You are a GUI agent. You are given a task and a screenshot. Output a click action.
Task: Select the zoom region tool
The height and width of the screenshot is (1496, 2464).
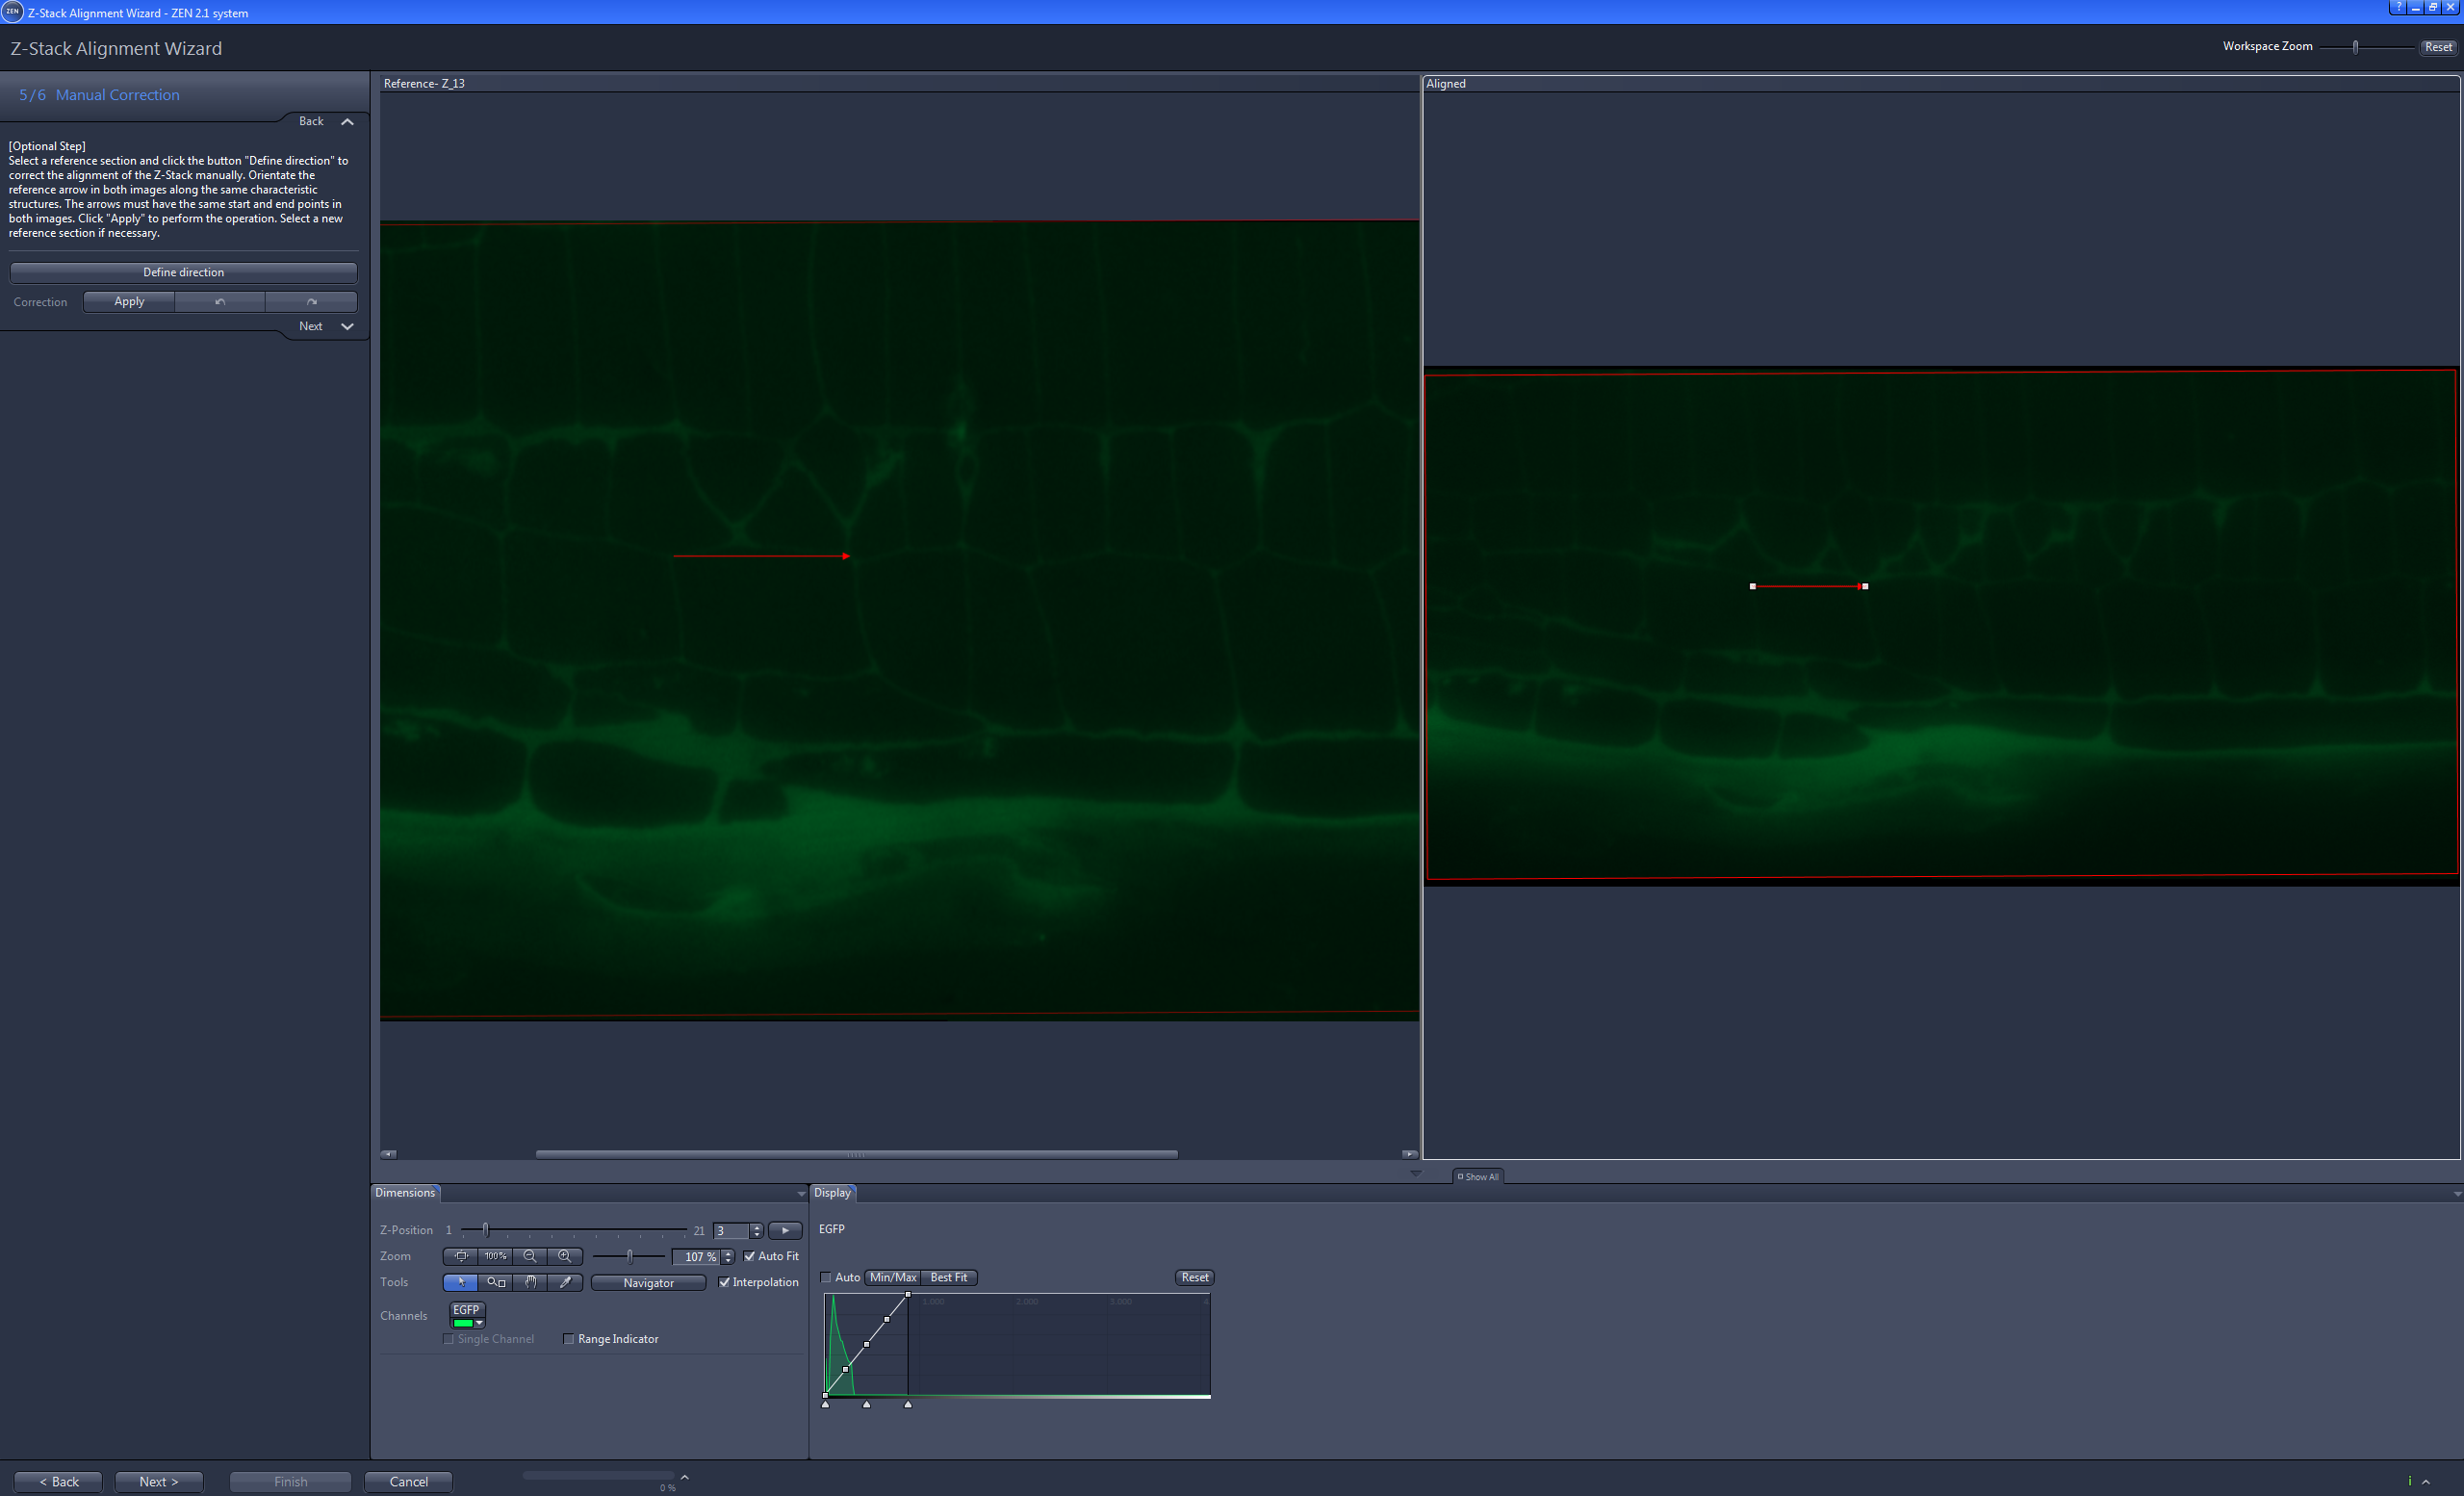496,1283
